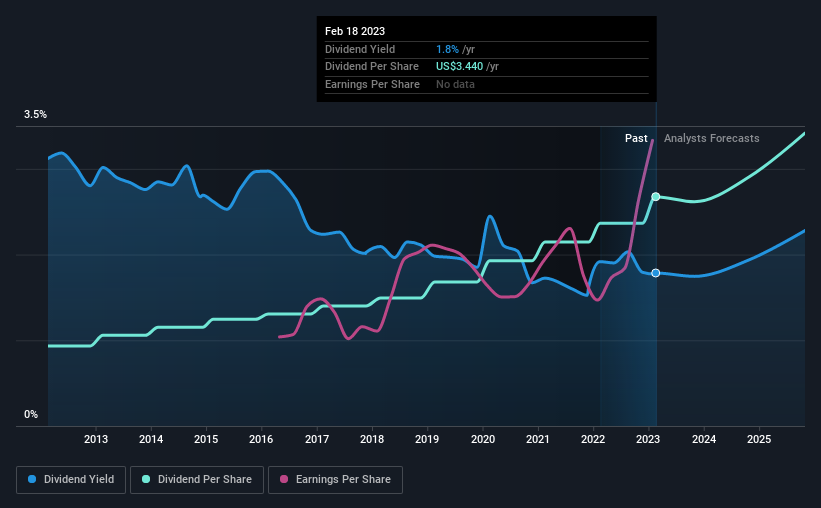Click the 3.5% y-axis label
Image resolution: width=821 pixels, height=508 pixels.
pyautogui.click(x=35, y=115)
